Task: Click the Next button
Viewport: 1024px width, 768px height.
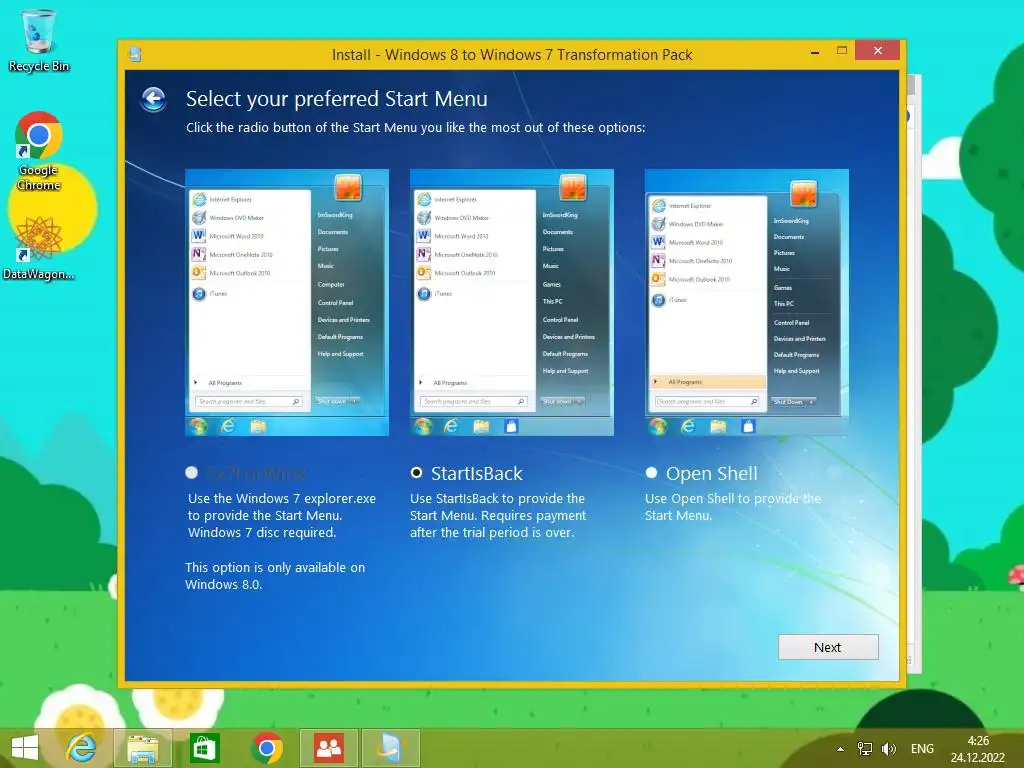Action: click(x=828, y=647)
